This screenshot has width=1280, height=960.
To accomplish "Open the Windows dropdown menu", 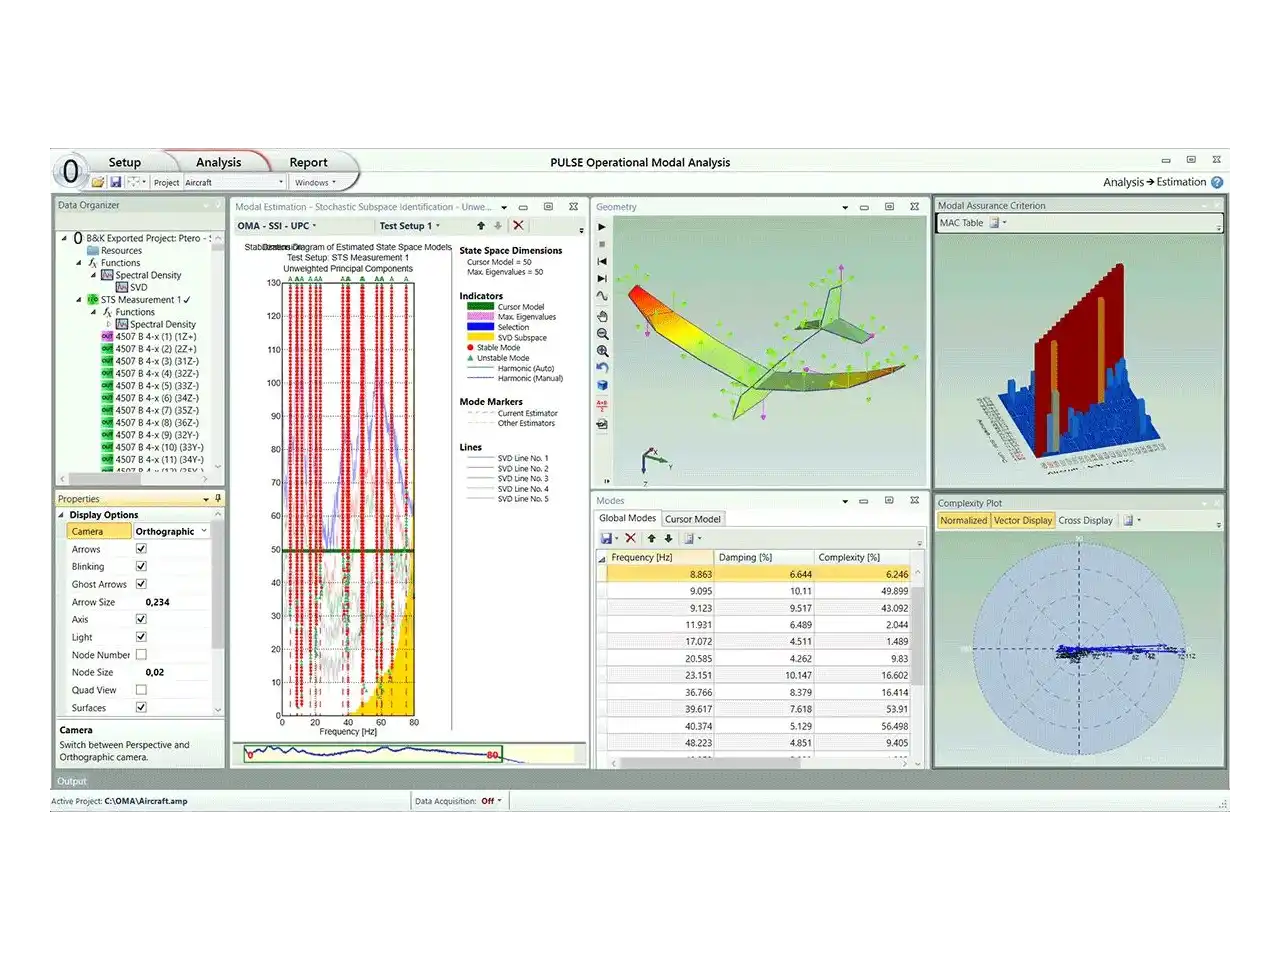I will 315,183.
